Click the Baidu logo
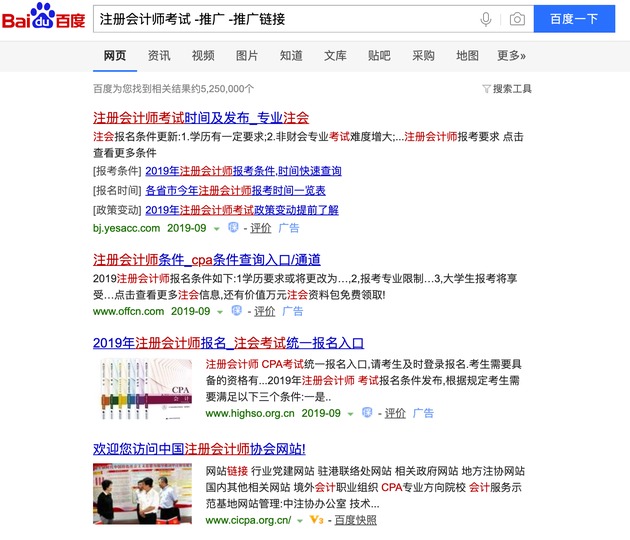 pyautogui.click(x=43, y=17)
